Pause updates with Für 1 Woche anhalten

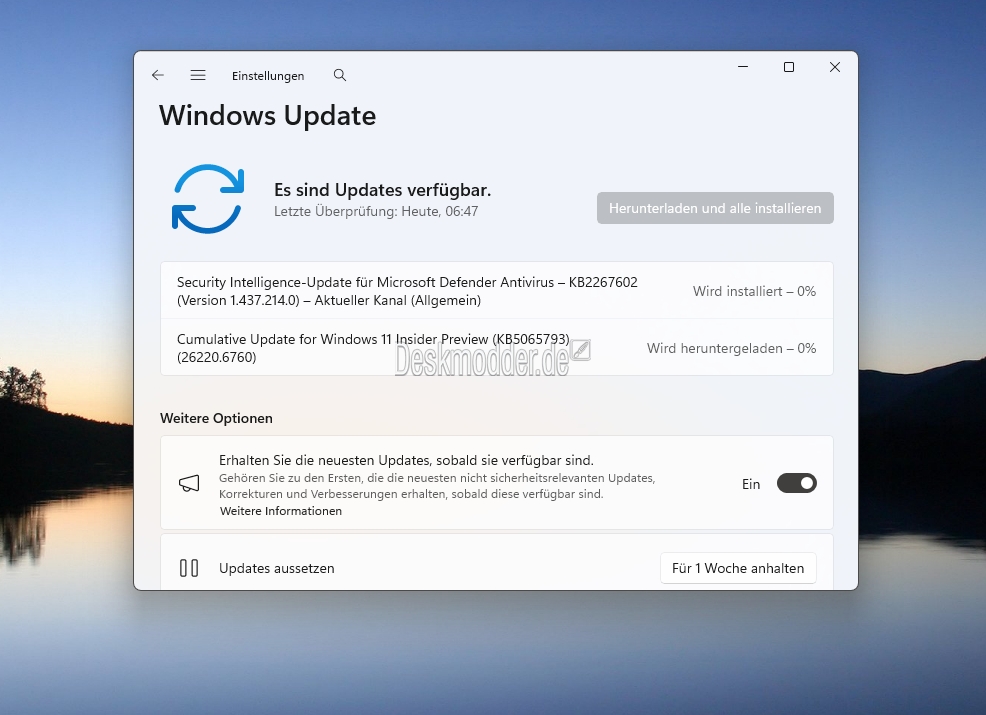(738, 568)
